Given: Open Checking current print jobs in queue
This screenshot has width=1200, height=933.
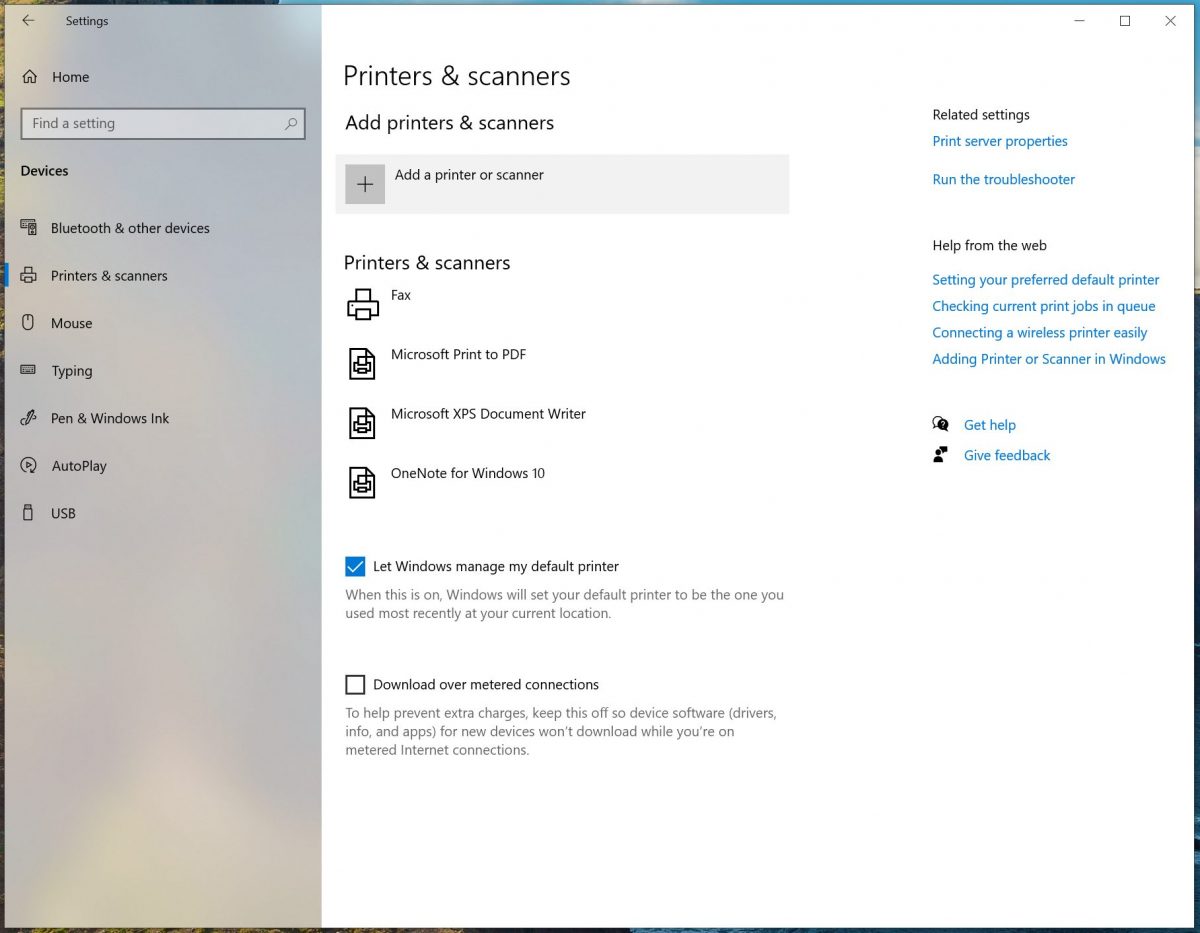Looking at the screenshot, I should click(1044, 306).
